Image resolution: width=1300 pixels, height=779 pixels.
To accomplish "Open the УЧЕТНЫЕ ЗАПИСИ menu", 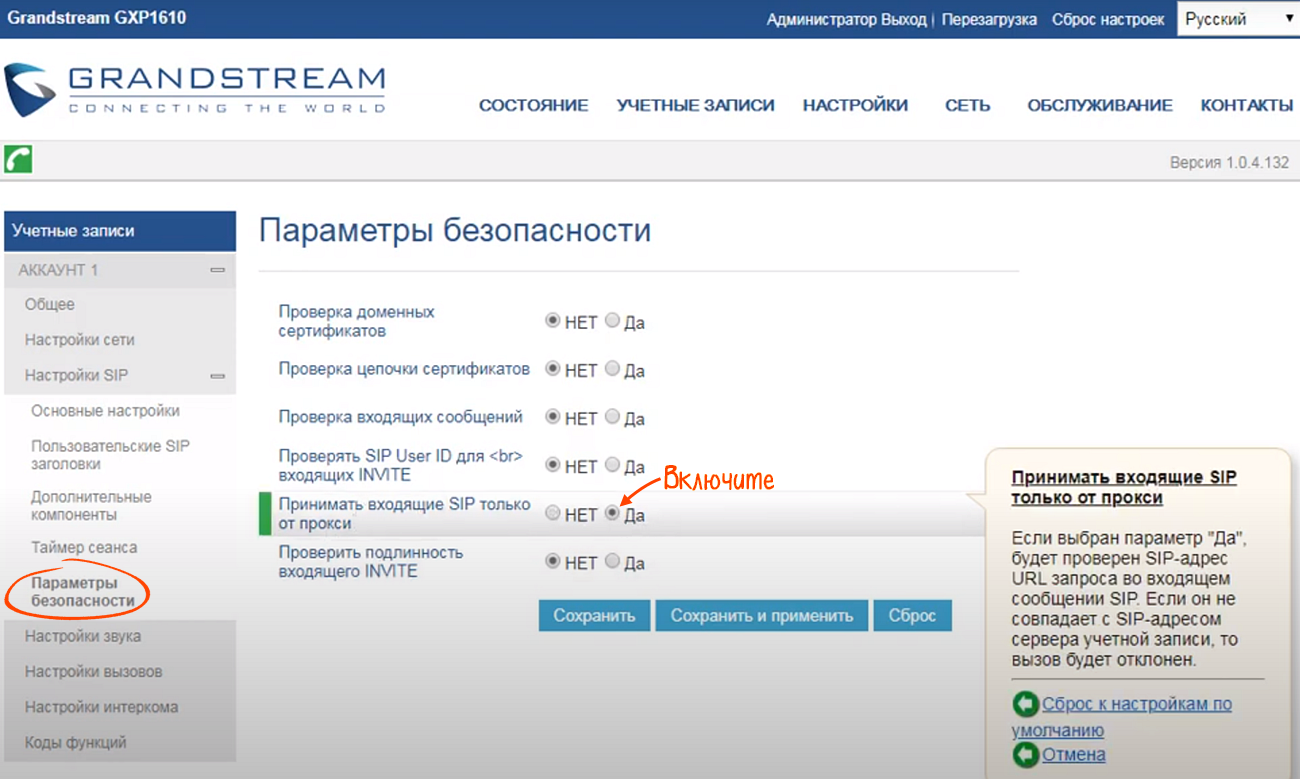I will 695,105.
